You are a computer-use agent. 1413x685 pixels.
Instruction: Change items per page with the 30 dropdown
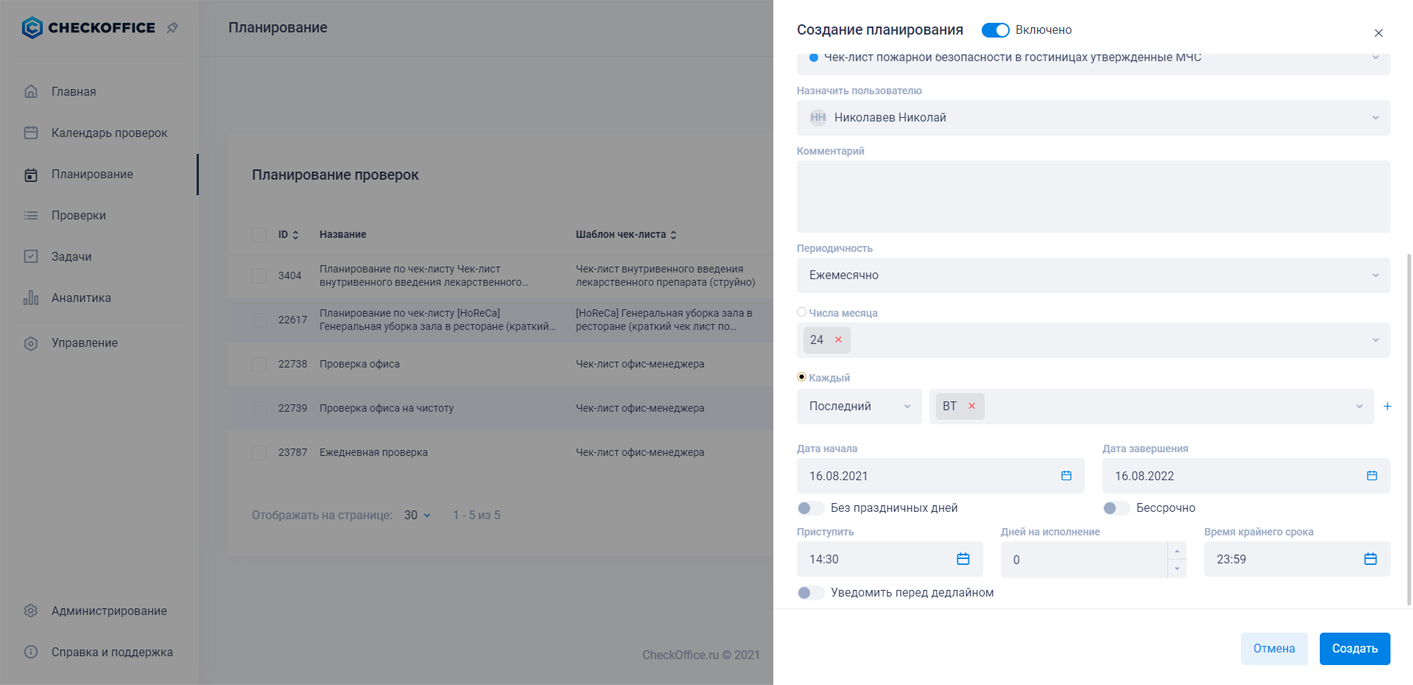(418, 514)
